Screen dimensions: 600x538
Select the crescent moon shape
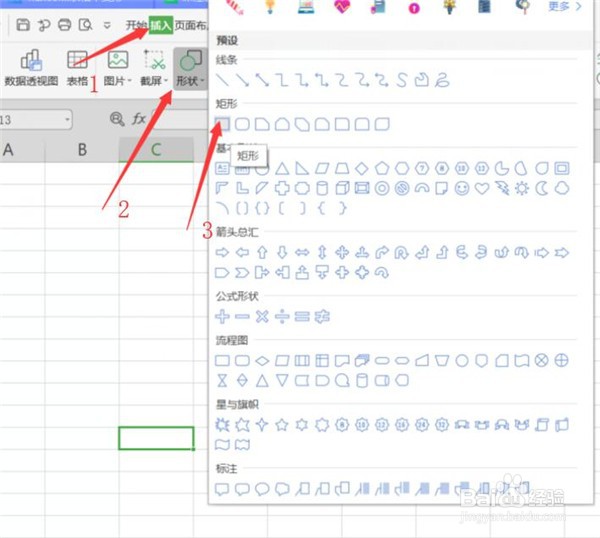[x=541, y=188]
